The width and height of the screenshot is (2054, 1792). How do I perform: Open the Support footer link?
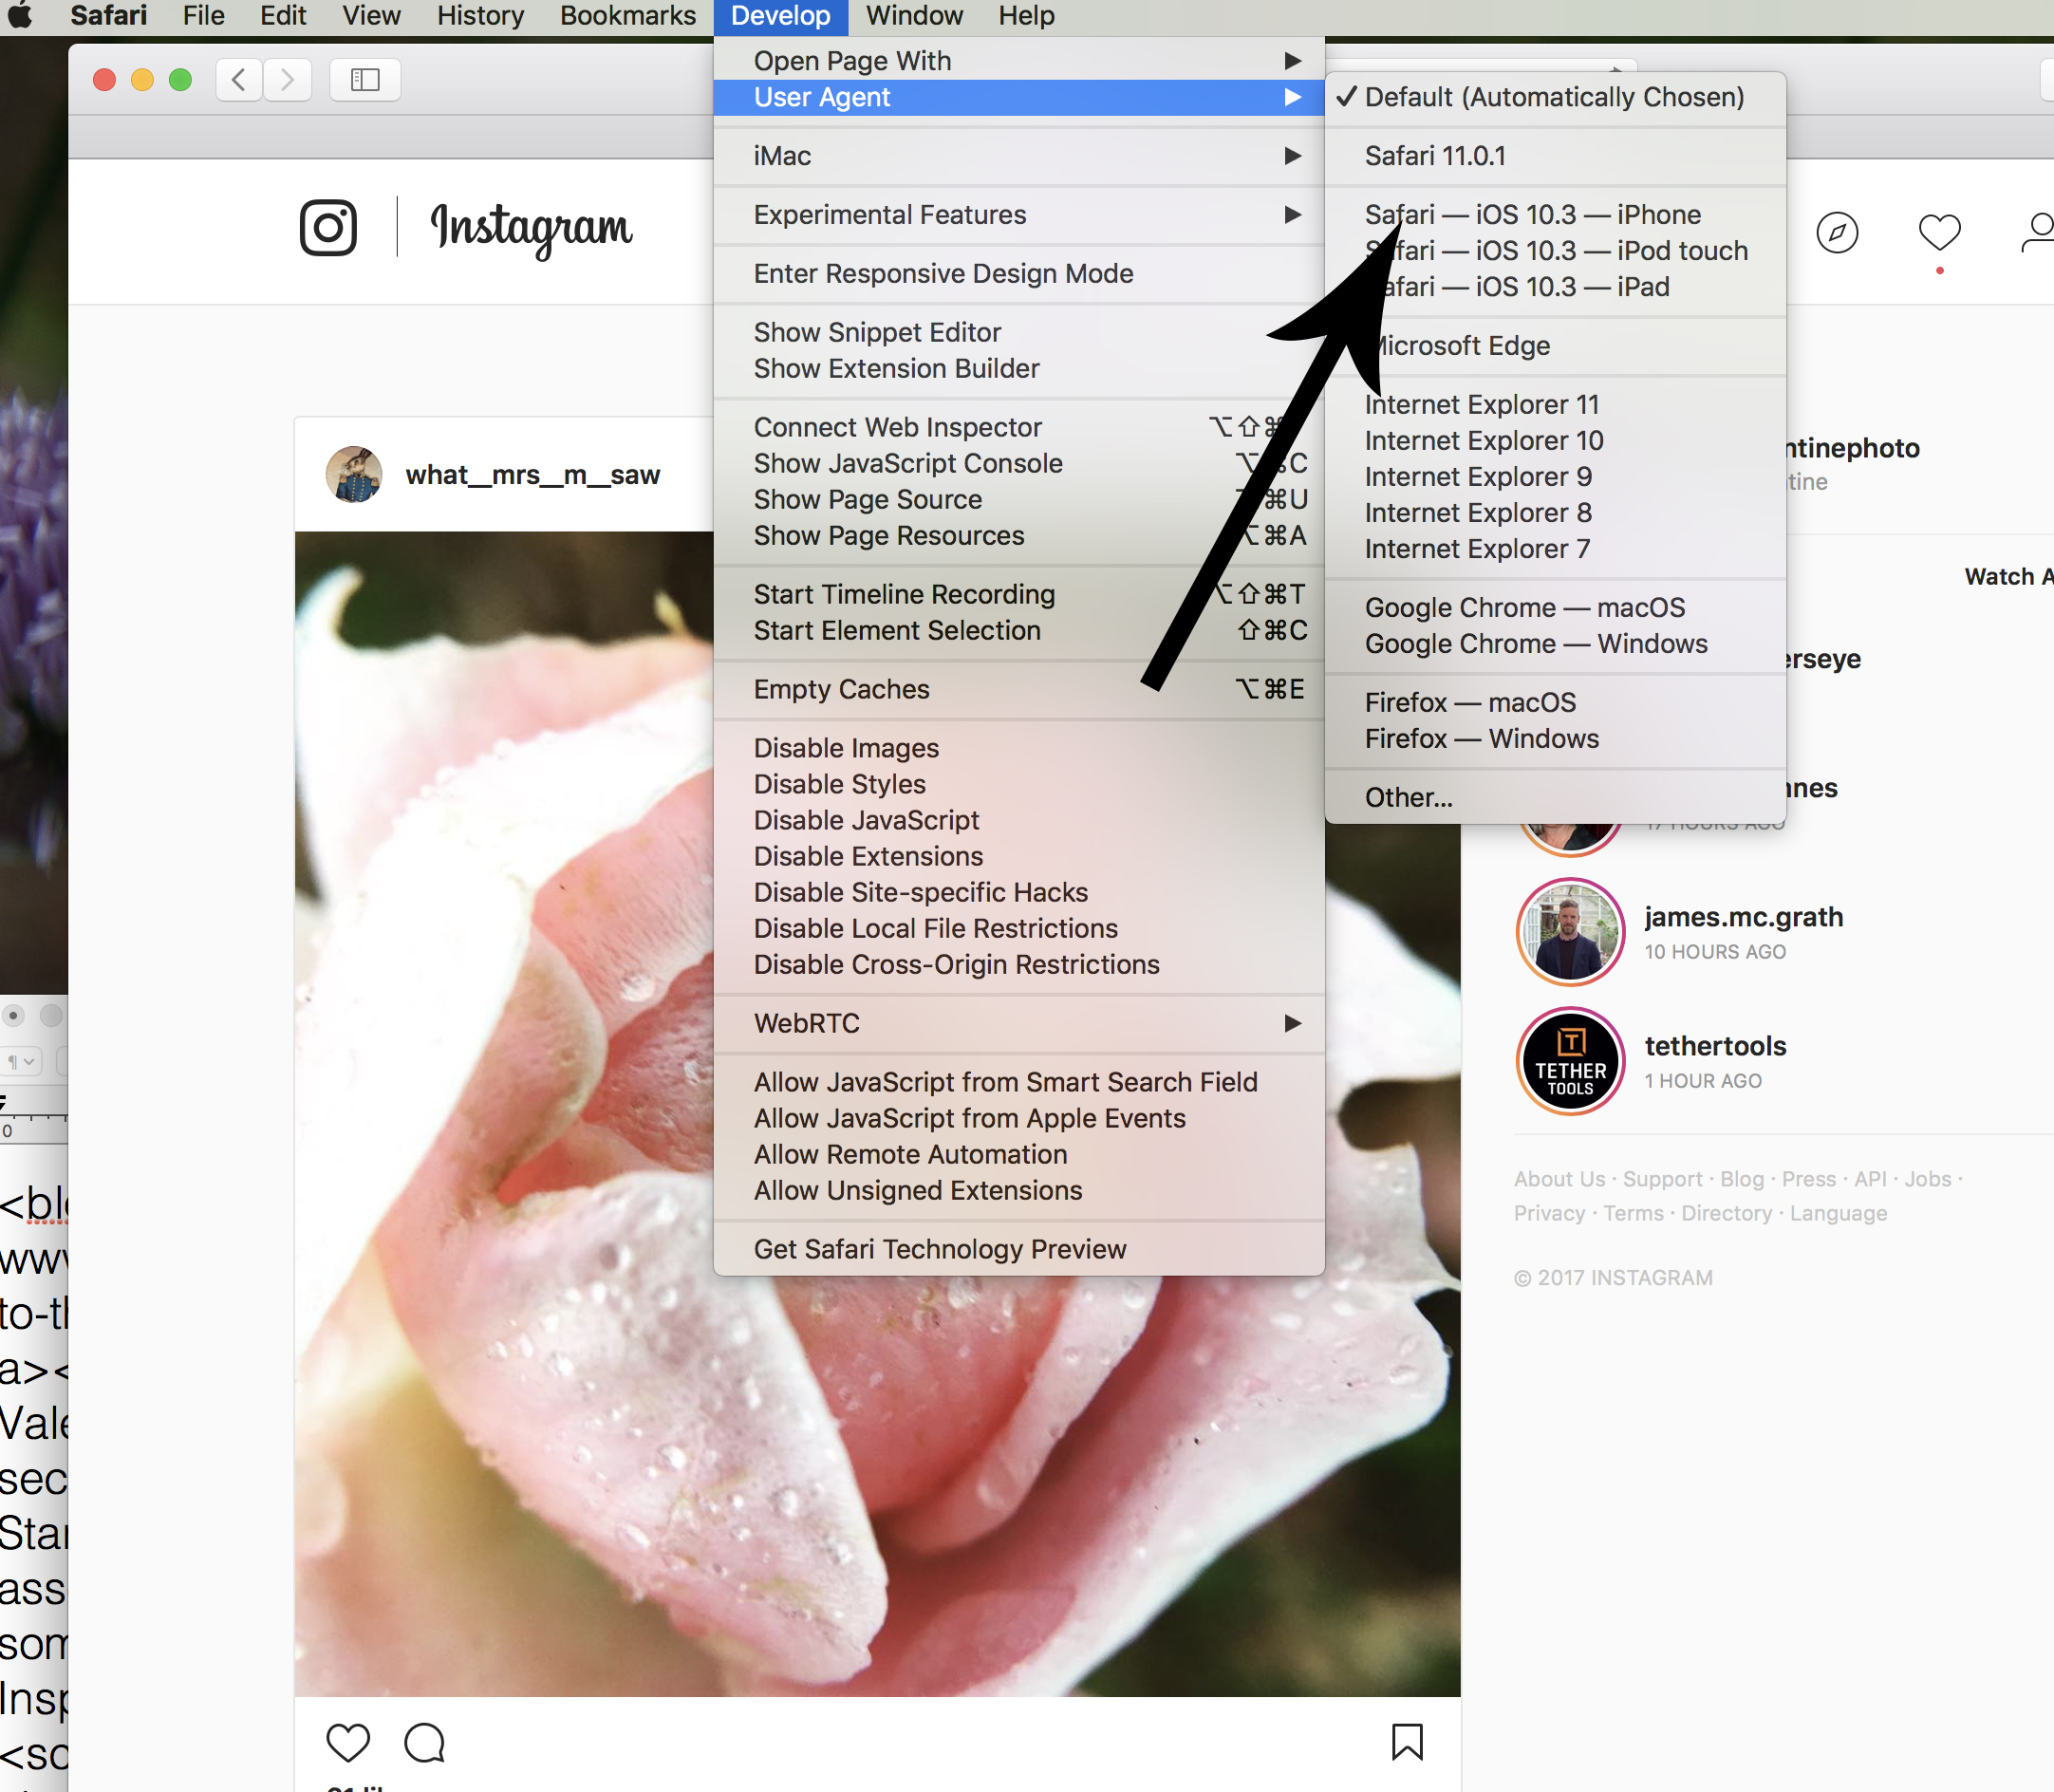(1662, 1179)
